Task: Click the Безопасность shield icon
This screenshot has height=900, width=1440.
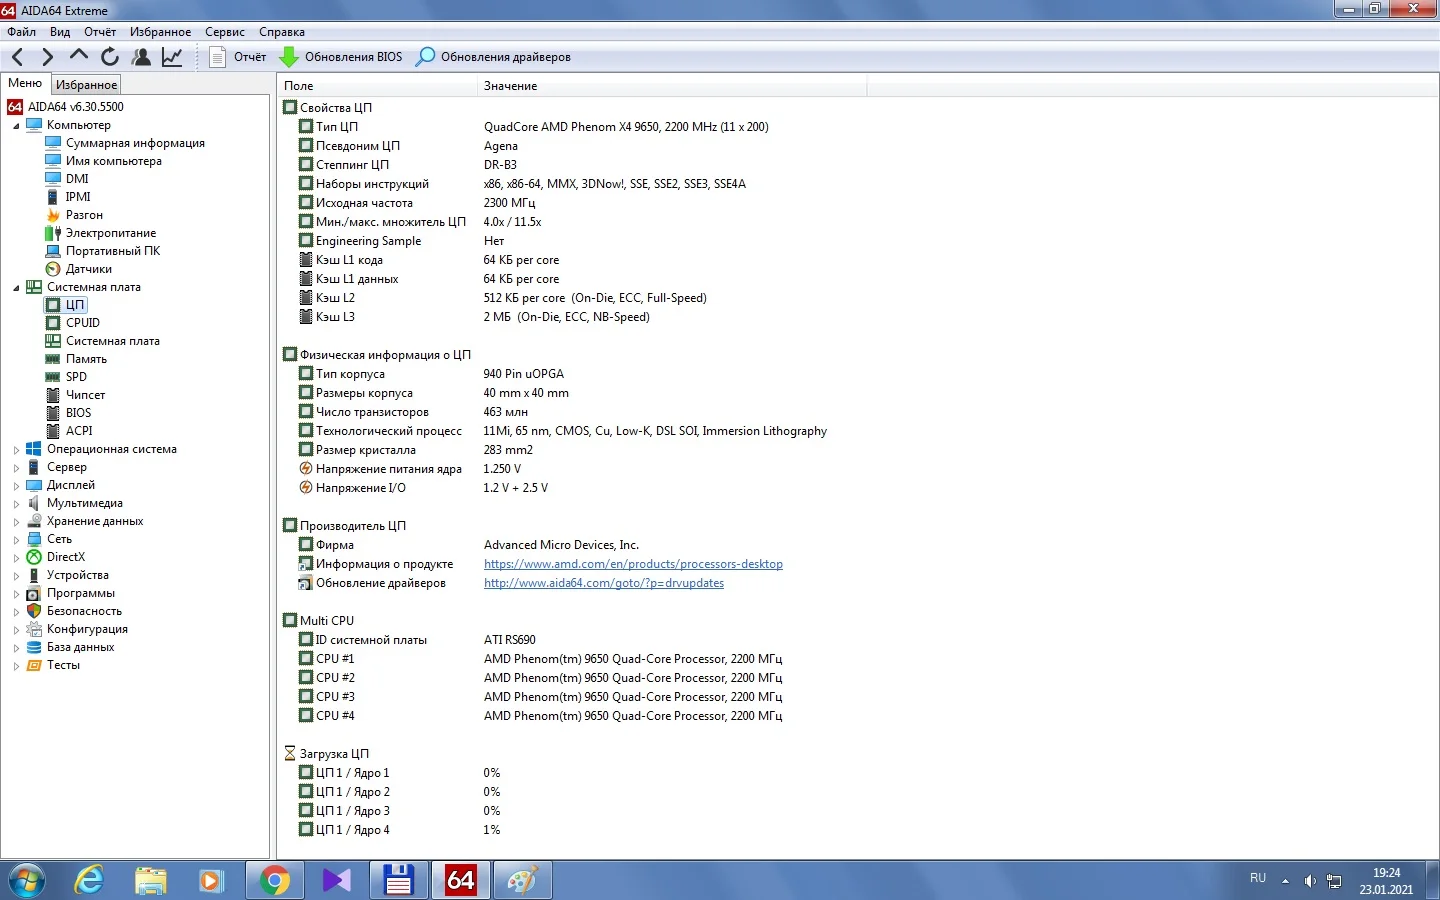Action: (x=34, y=611)
